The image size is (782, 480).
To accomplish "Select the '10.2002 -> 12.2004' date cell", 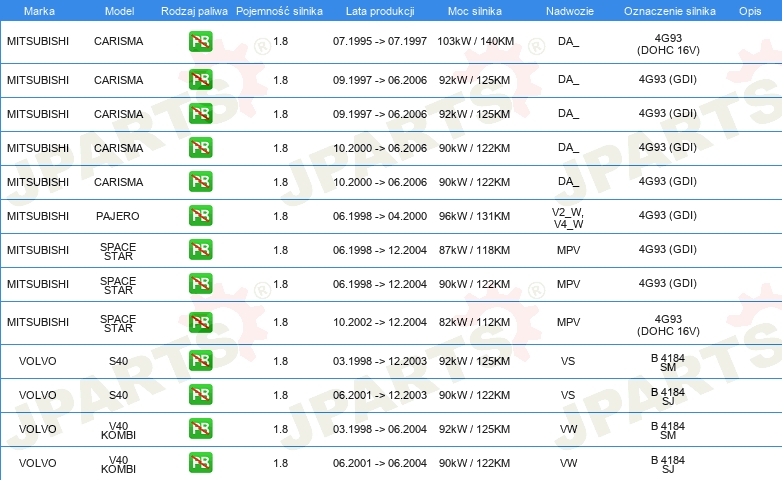I will [380, 322].
